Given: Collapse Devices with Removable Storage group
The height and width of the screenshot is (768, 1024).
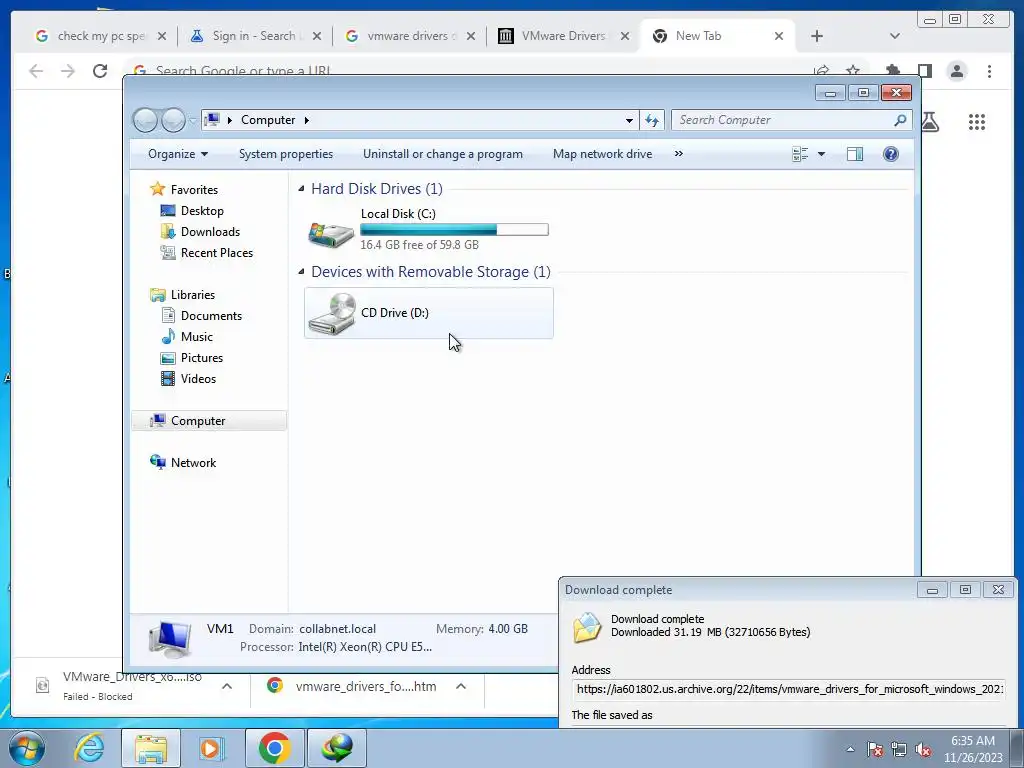Looking at the screenshot, I should coord(301,272).
